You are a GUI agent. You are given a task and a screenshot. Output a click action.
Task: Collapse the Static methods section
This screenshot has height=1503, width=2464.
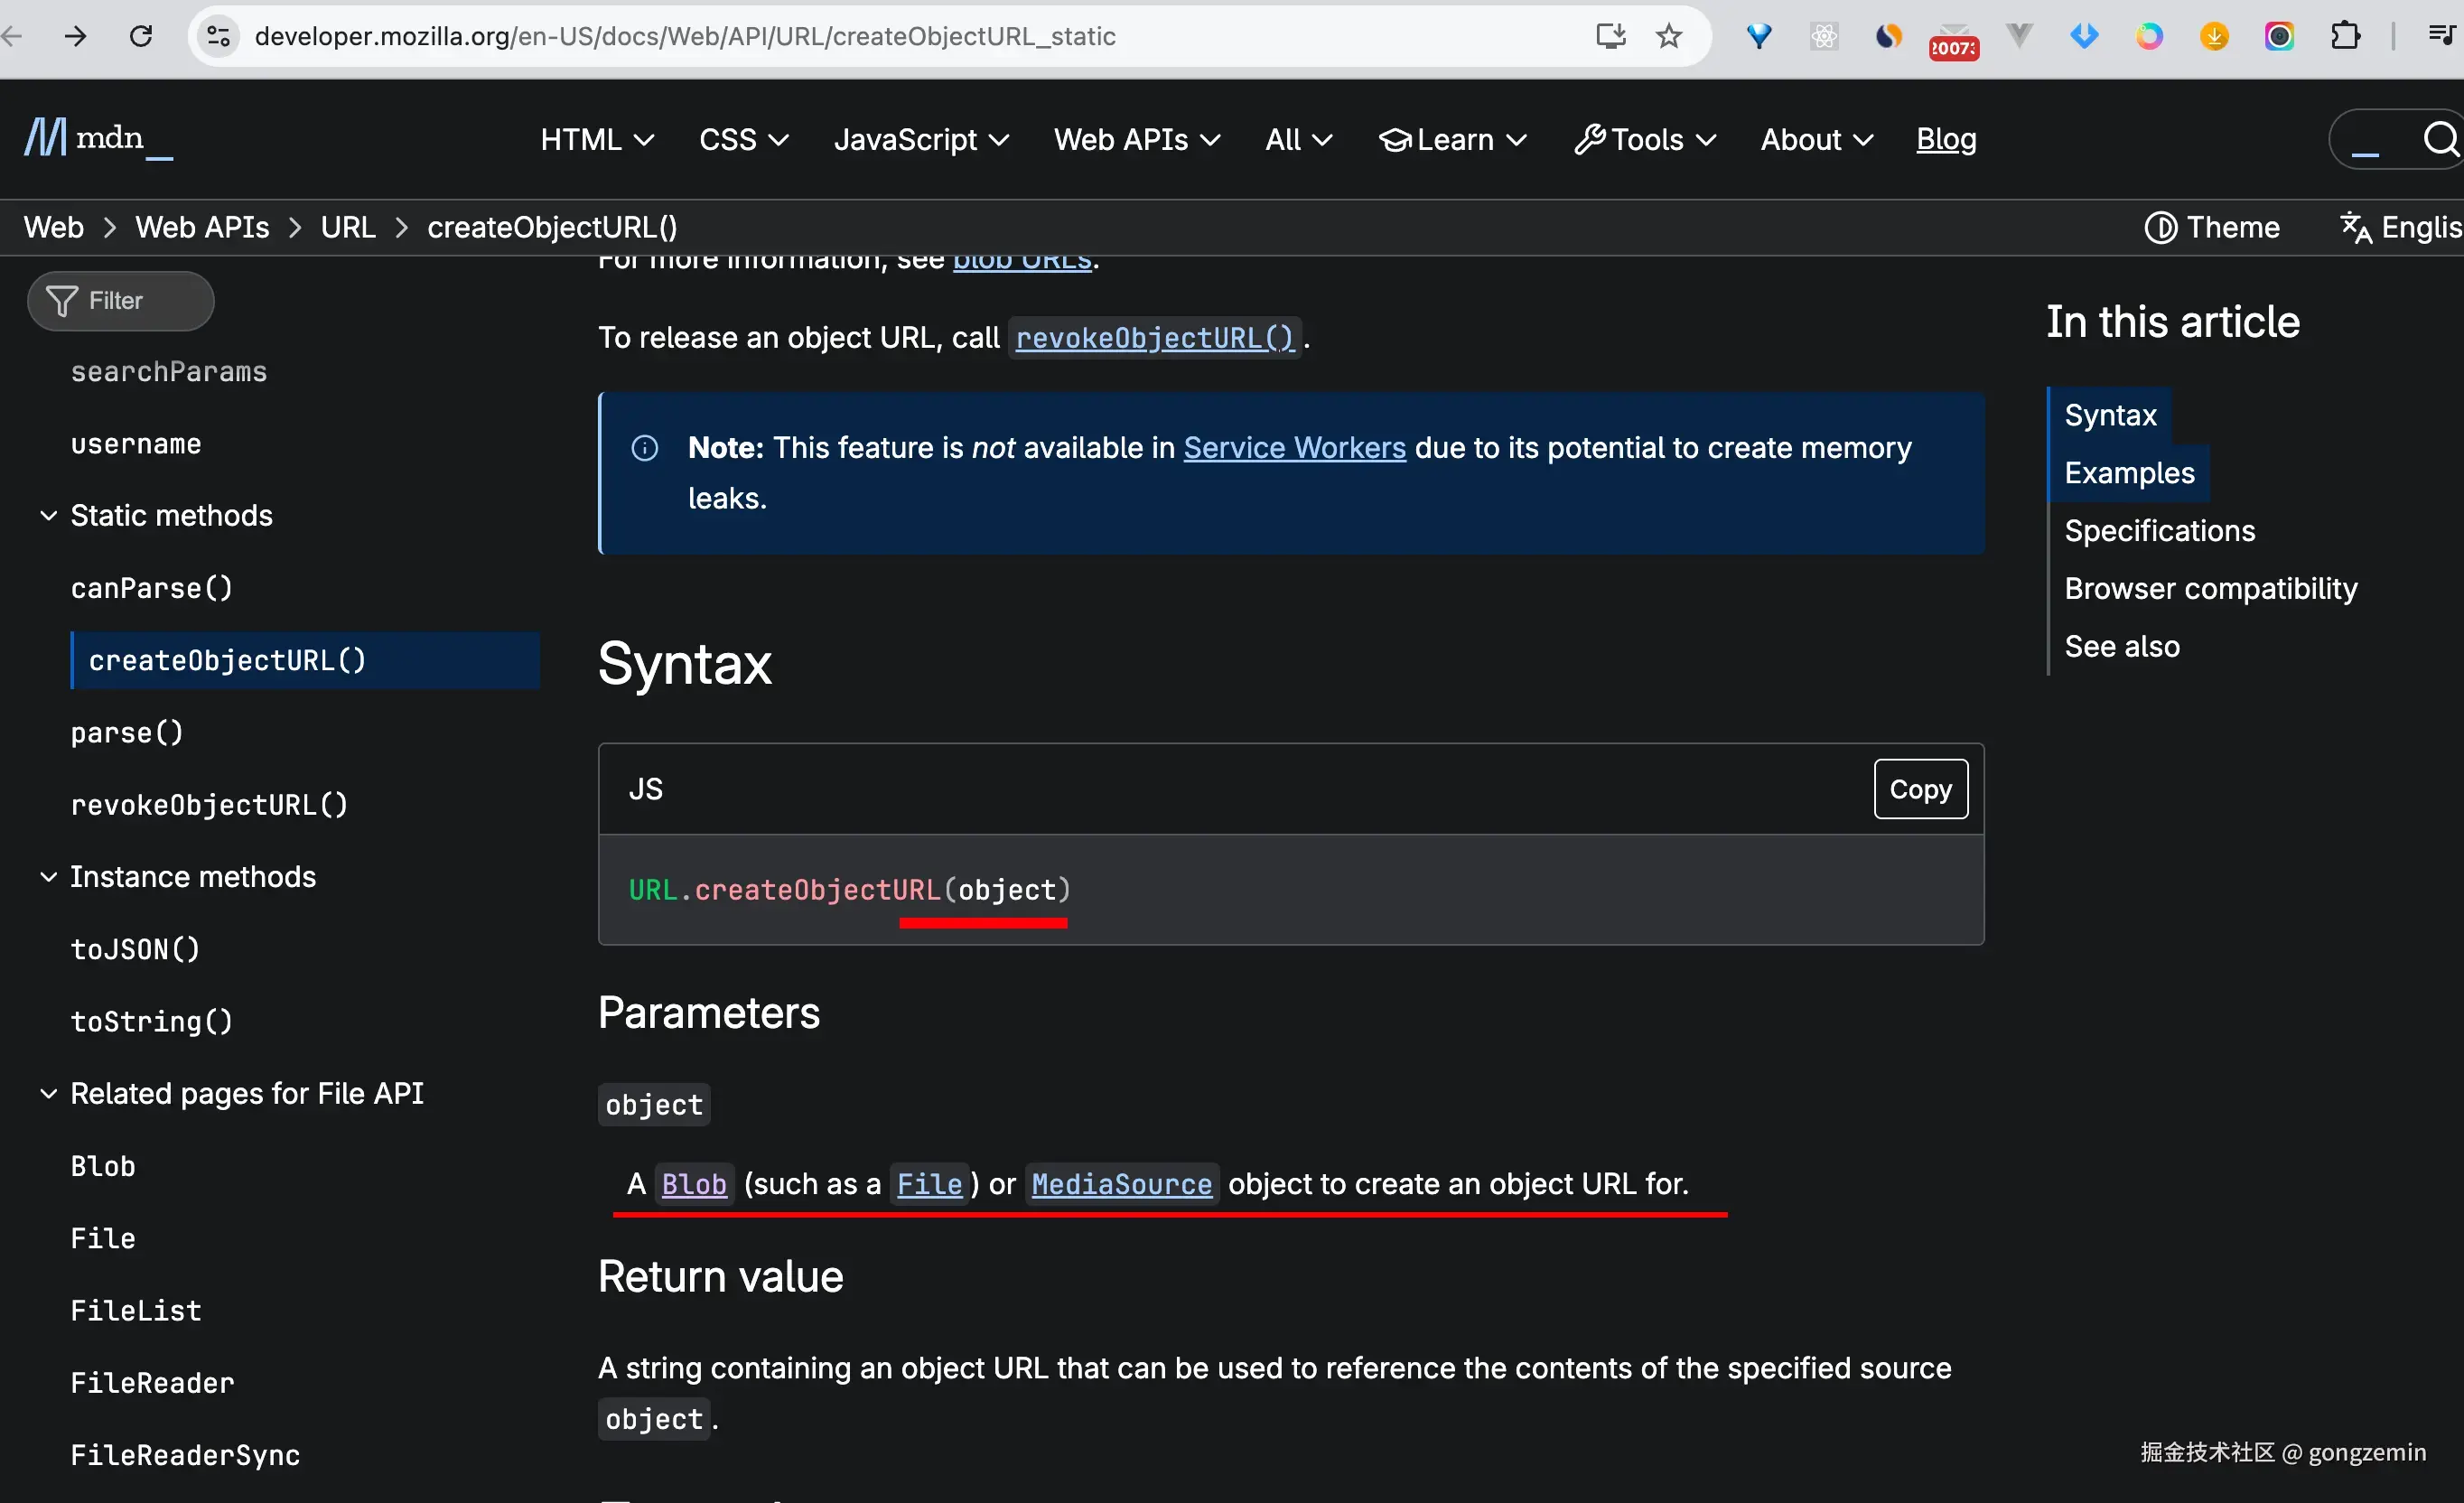tap(48, 516)
